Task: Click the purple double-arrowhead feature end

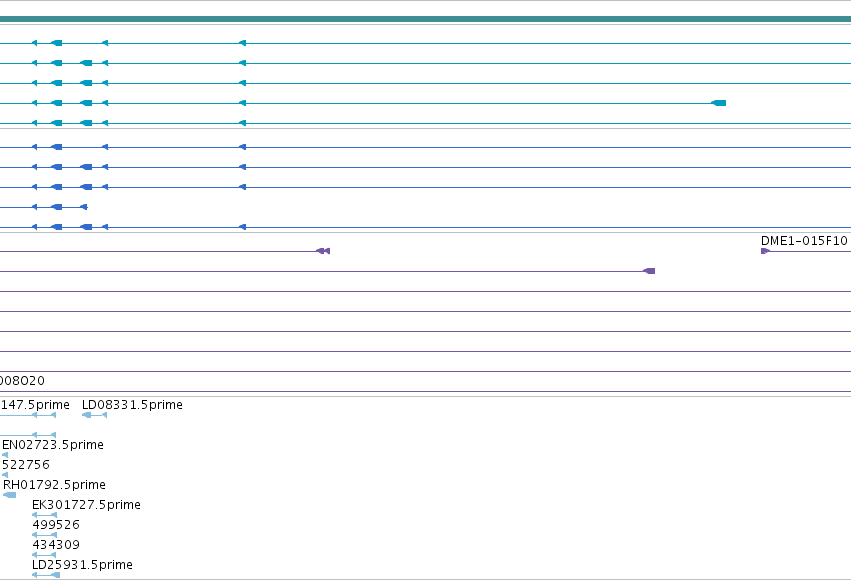Action: point(323,251)
